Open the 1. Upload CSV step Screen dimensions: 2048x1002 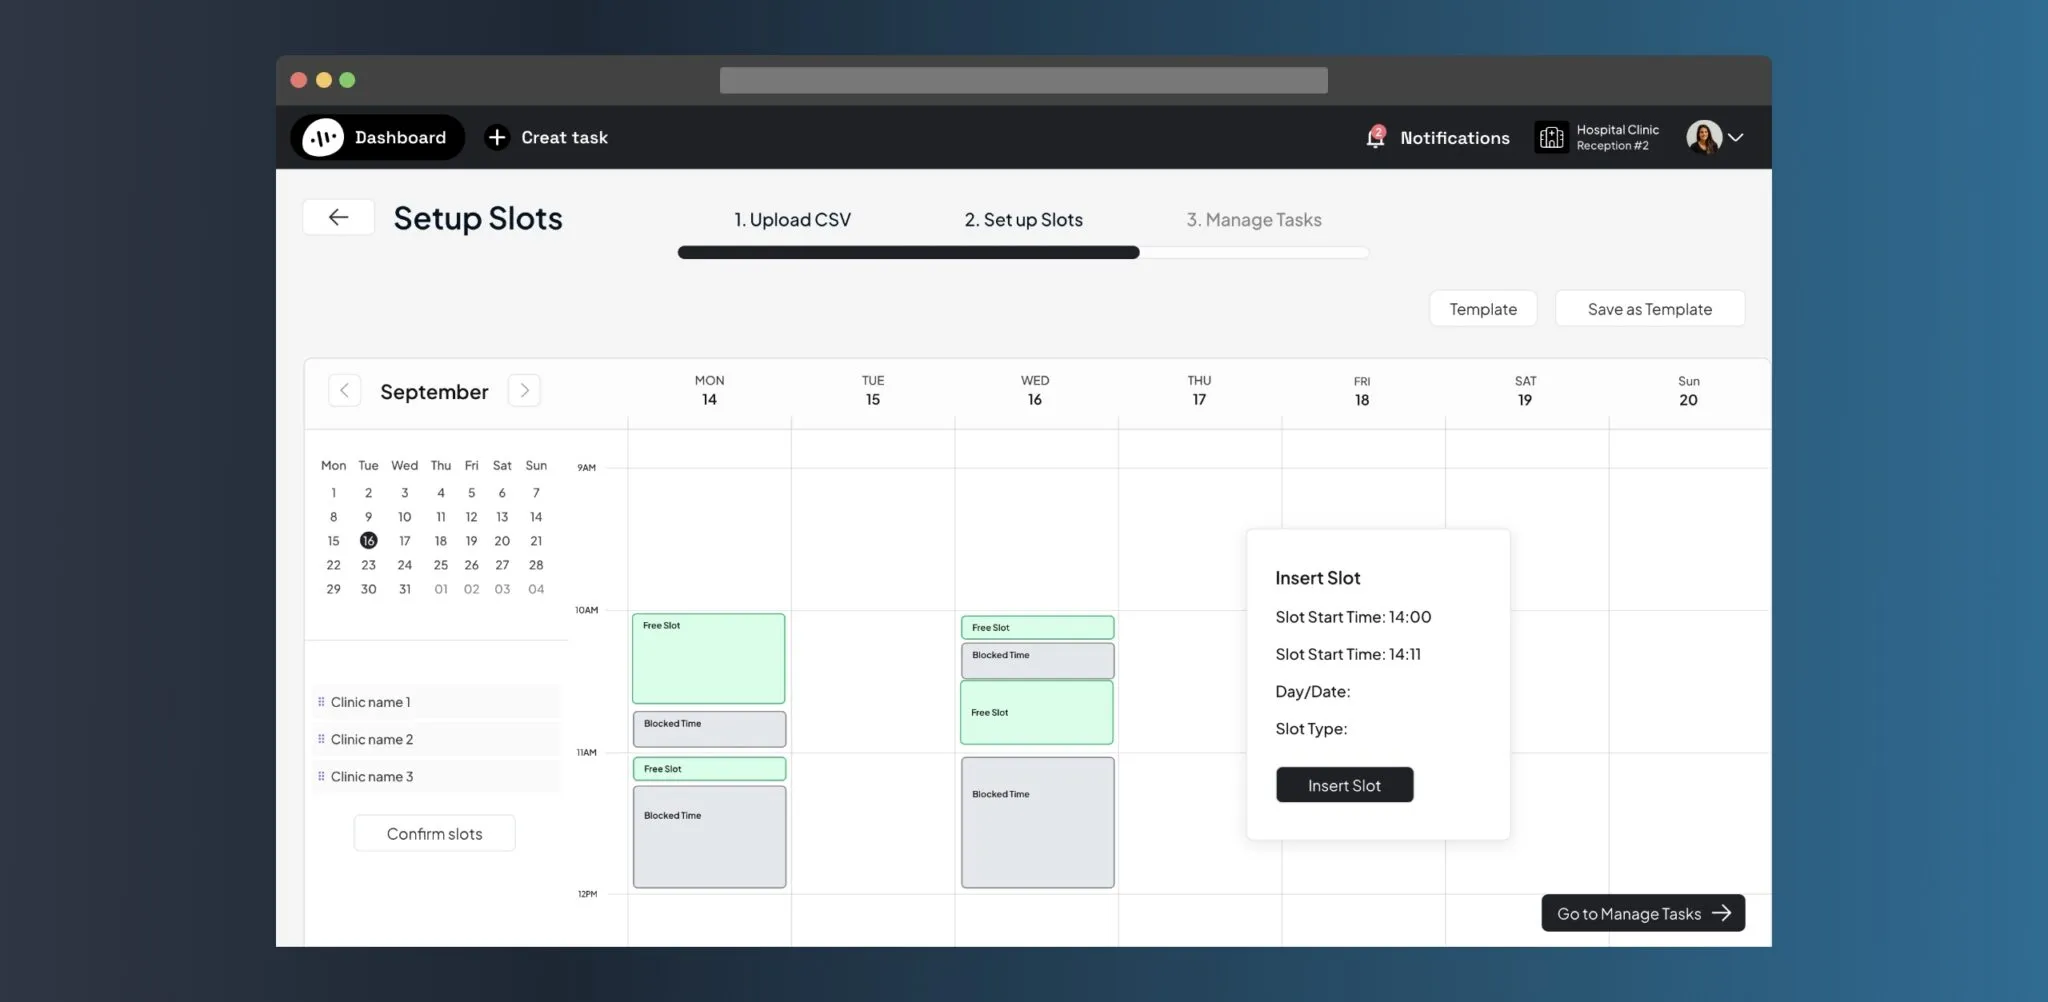(x=792, y=220)
